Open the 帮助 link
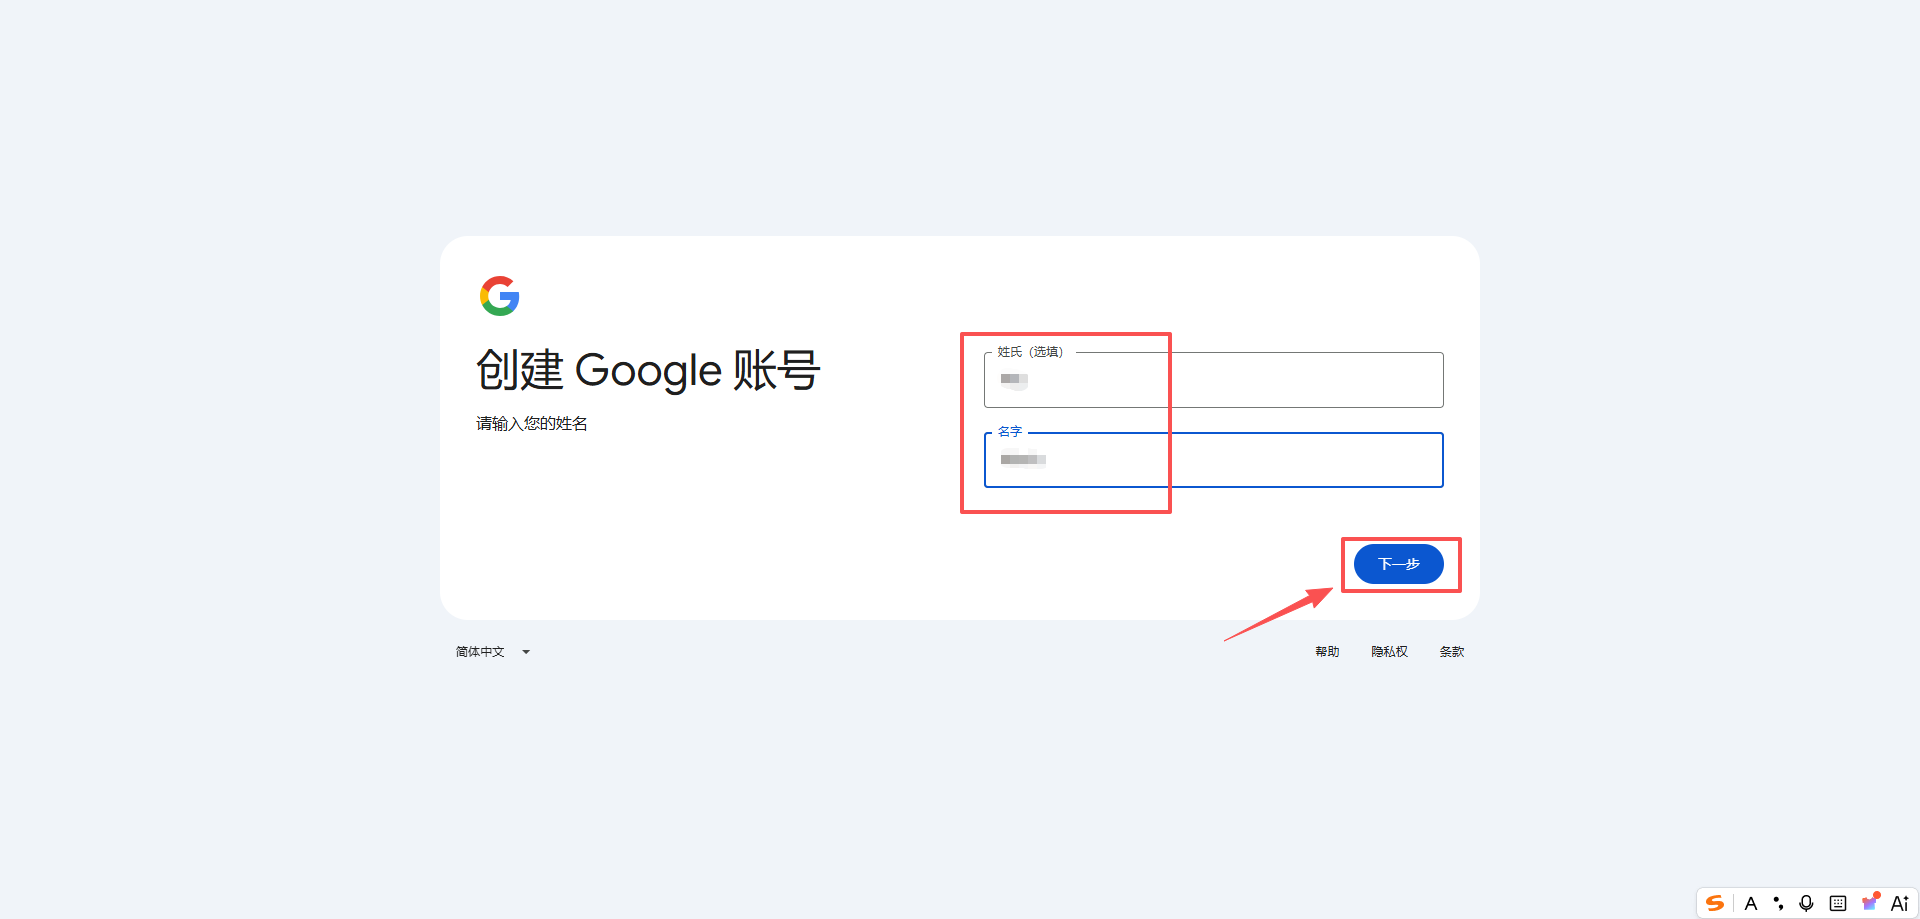Image resolution: width=1920 pixels, height=919 pixels. (x=1327, y=652)
